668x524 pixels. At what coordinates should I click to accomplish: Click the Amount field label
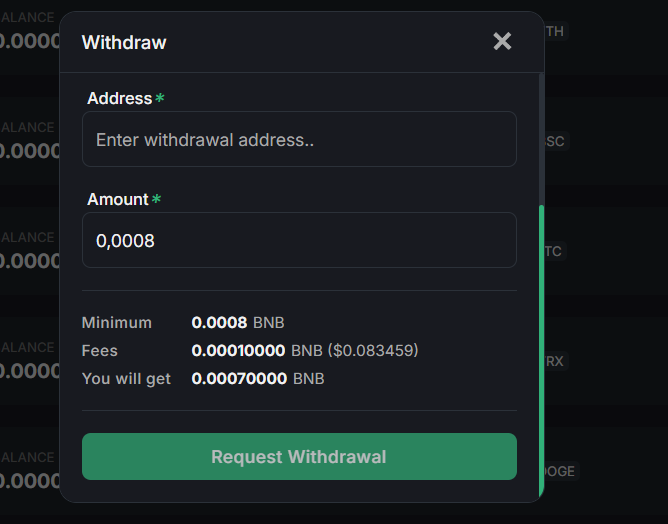point(117,199)
